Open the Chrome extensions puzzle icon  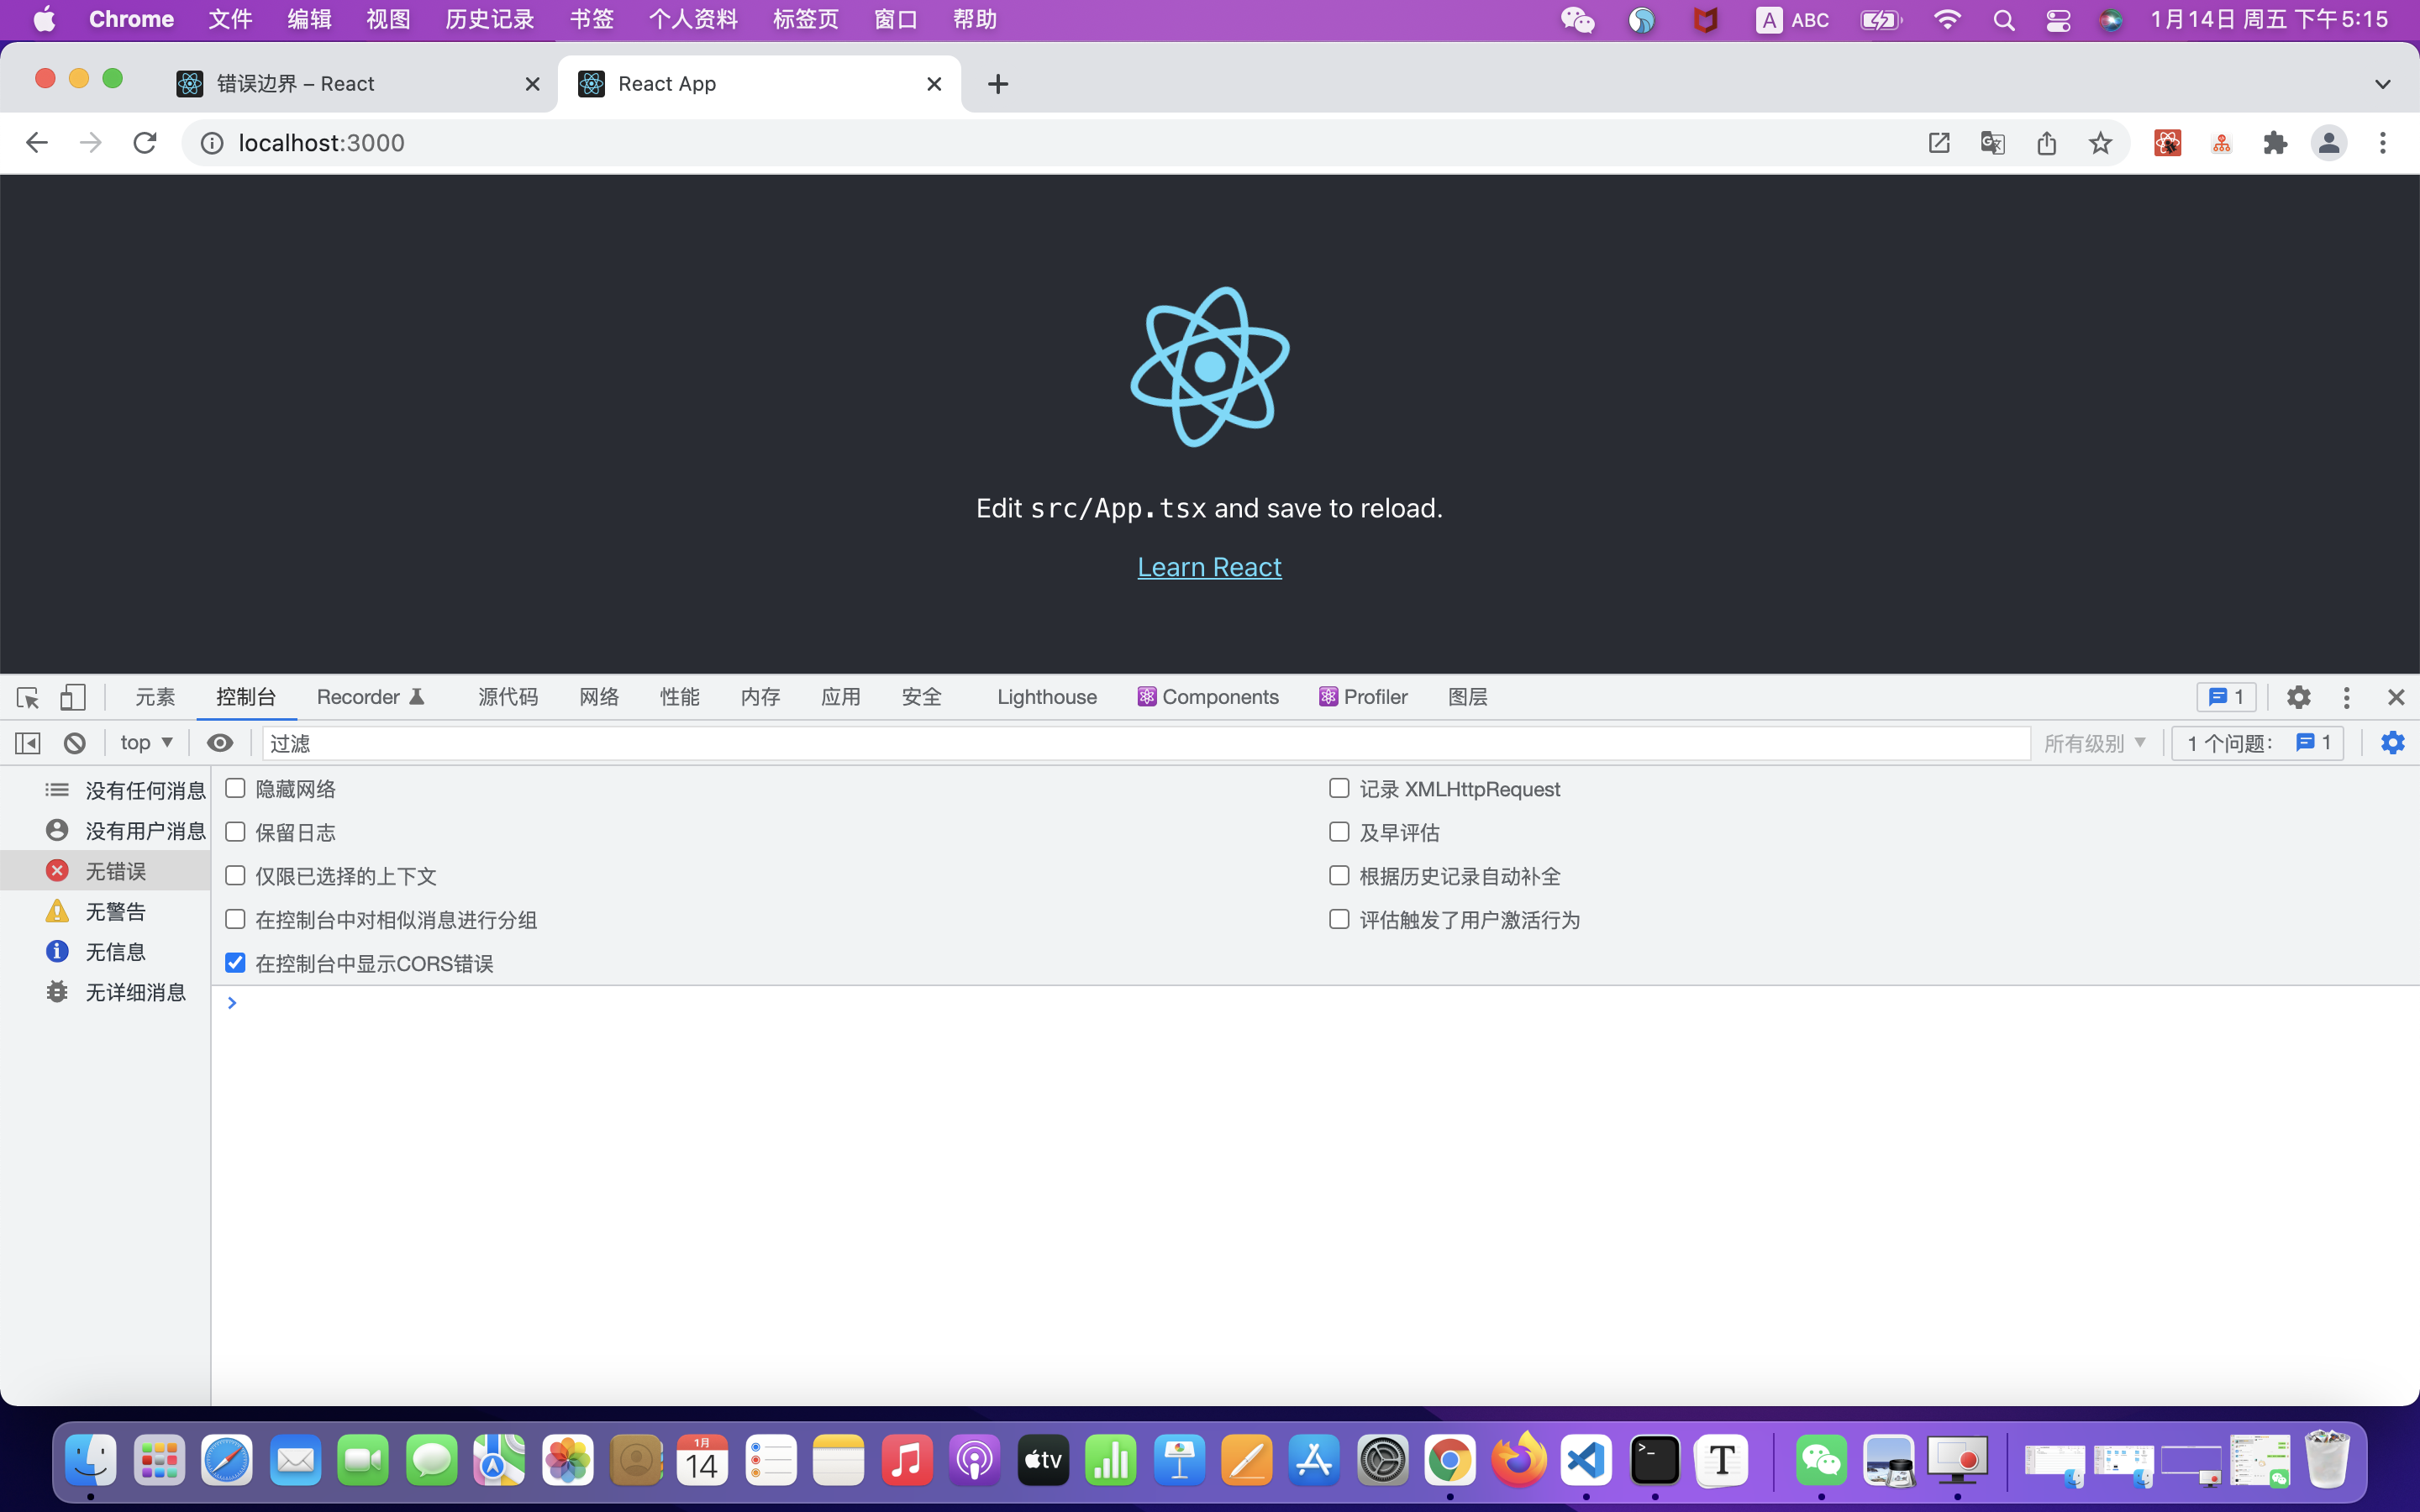point(2276,143)
